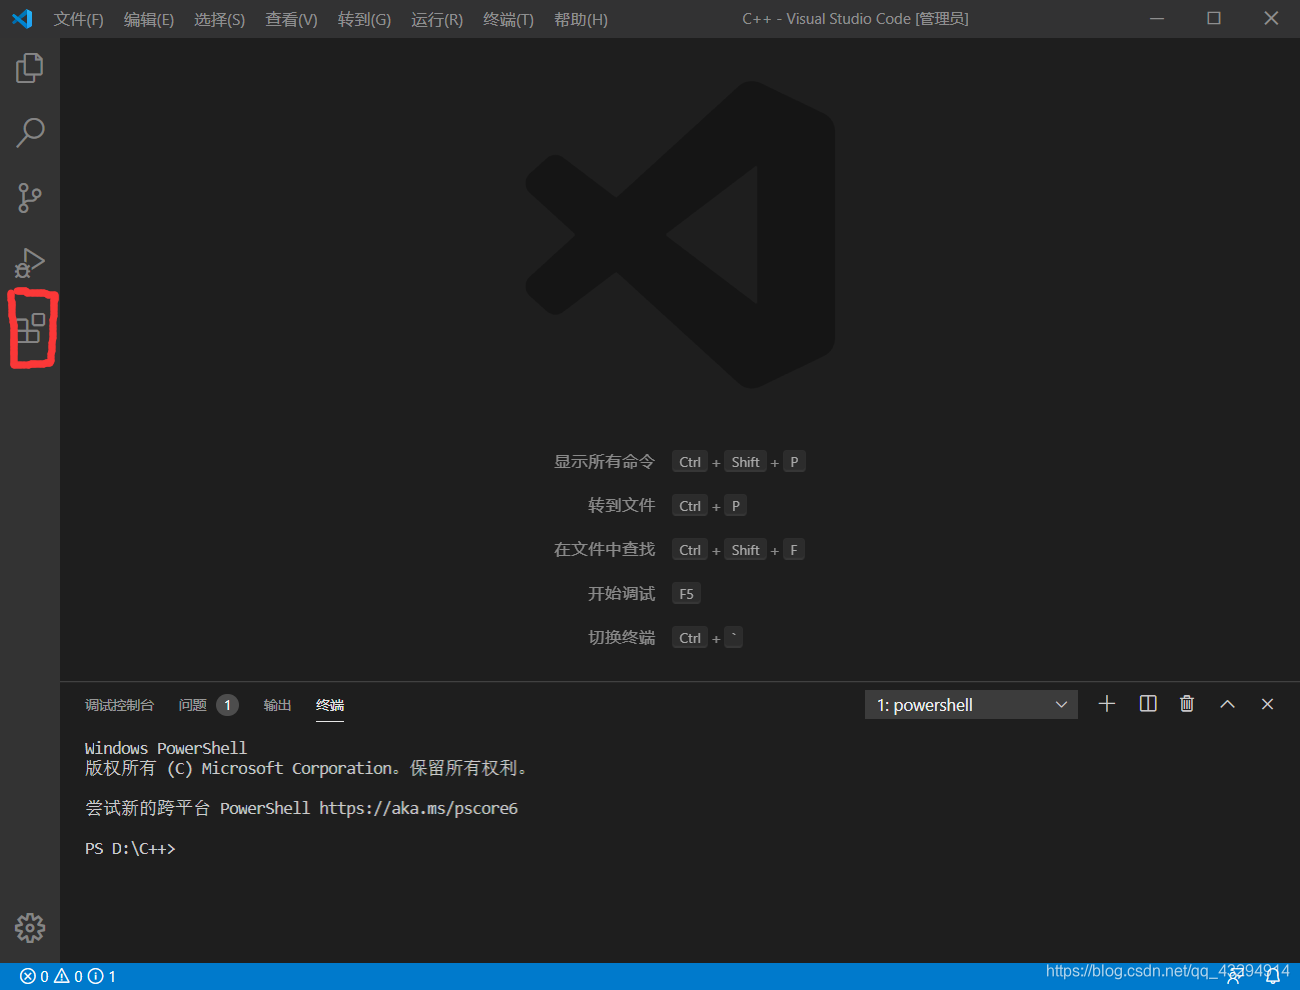Create a new terminal with plus icon

pos(1107,704)
